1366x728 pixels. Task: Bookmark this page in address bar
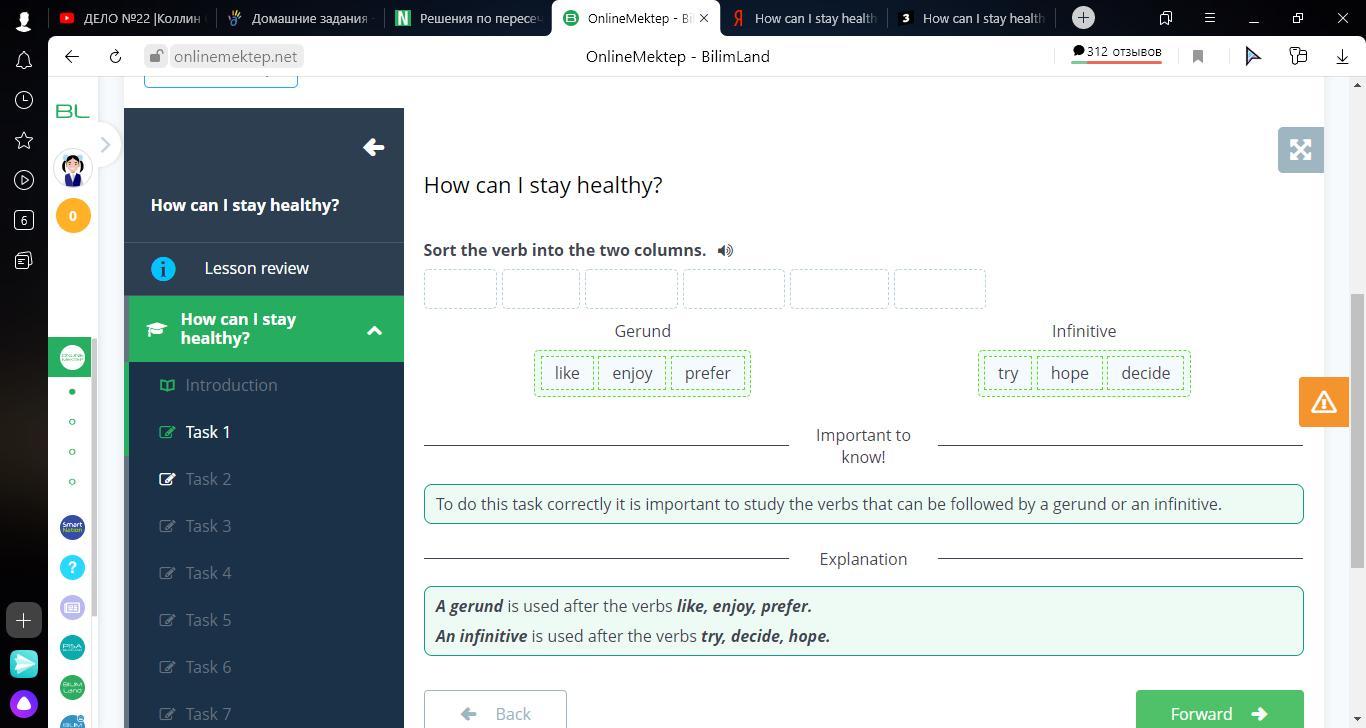pyautogui.click(x=1198, y=57)
